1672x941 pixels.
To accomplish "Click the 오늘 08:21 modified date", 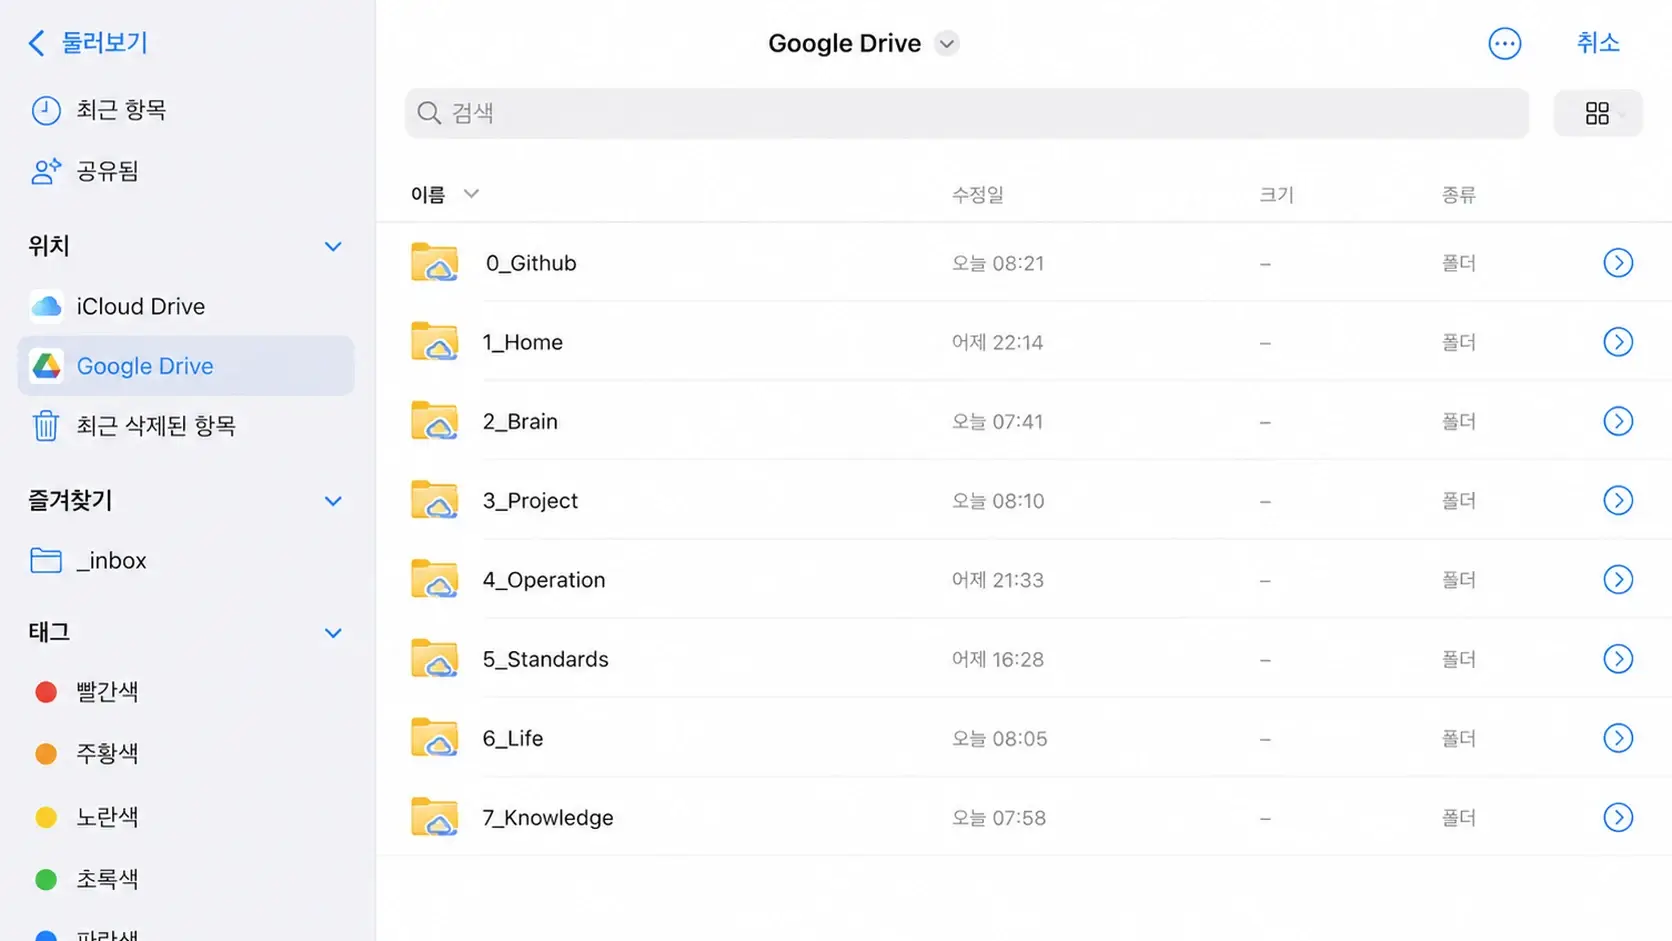I will click(998, 263).
